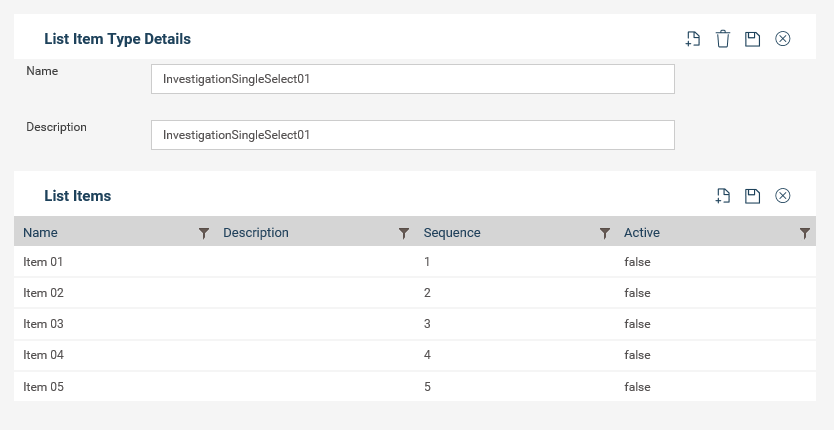Cancel changes in List Items panel

click(782, 196)
